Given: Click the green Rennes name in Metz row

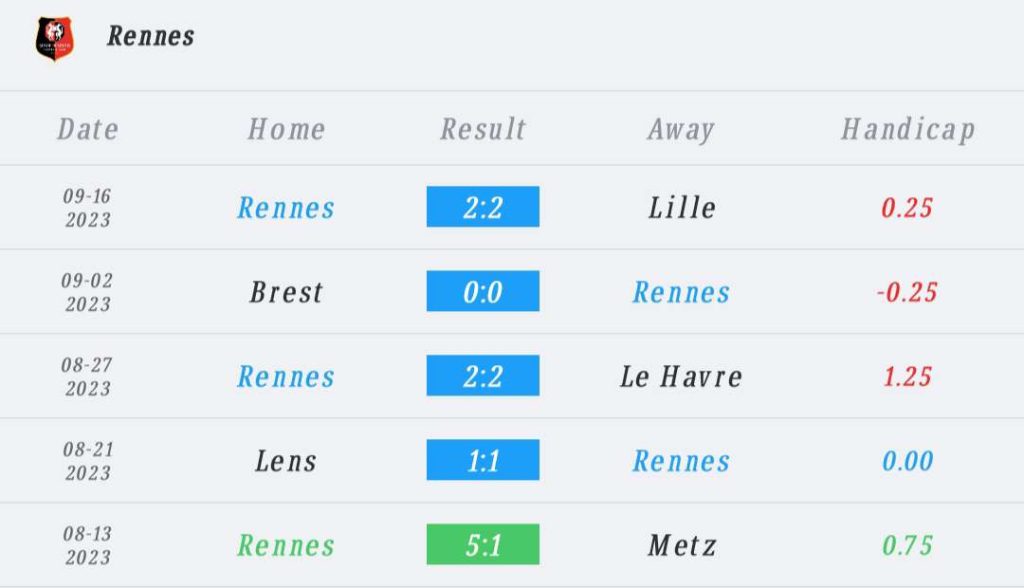Looking at the screenshot, I should (x=286, y=545).
